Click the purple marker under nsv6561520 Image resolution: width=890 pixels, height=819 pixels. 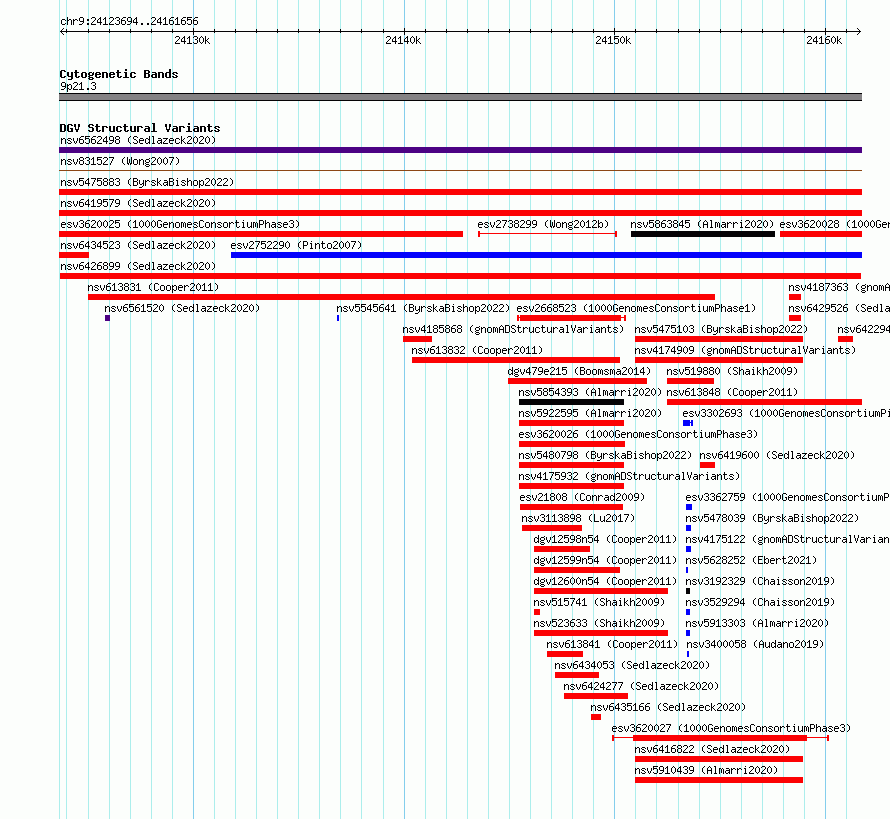(x=107, y=318)
